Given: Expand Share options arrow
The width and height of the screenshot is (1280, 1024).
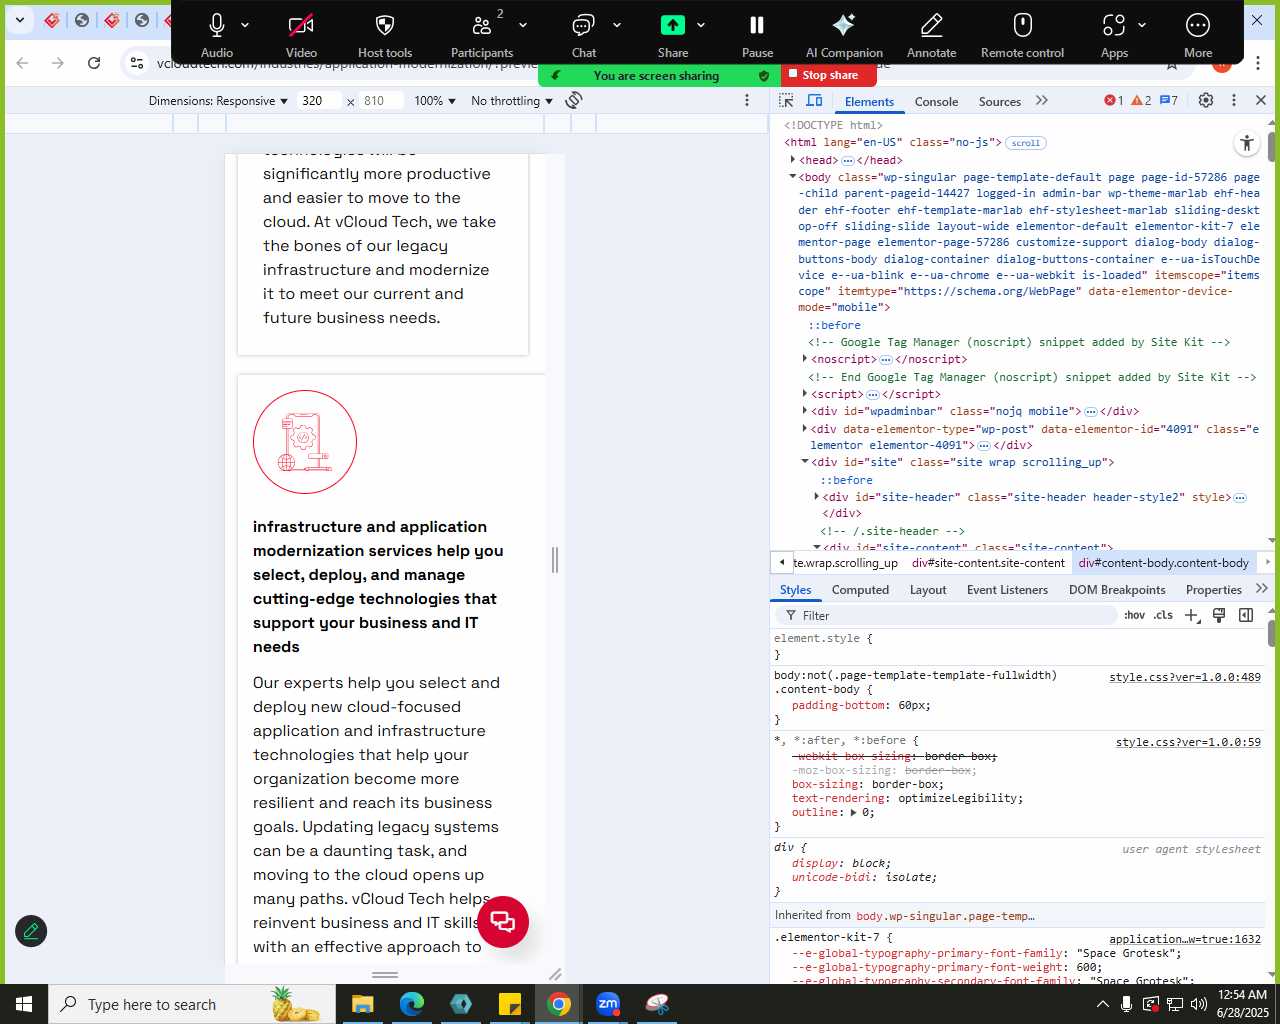Looking at the screenshot, I should pyautogui.click(x=701, y=25).
